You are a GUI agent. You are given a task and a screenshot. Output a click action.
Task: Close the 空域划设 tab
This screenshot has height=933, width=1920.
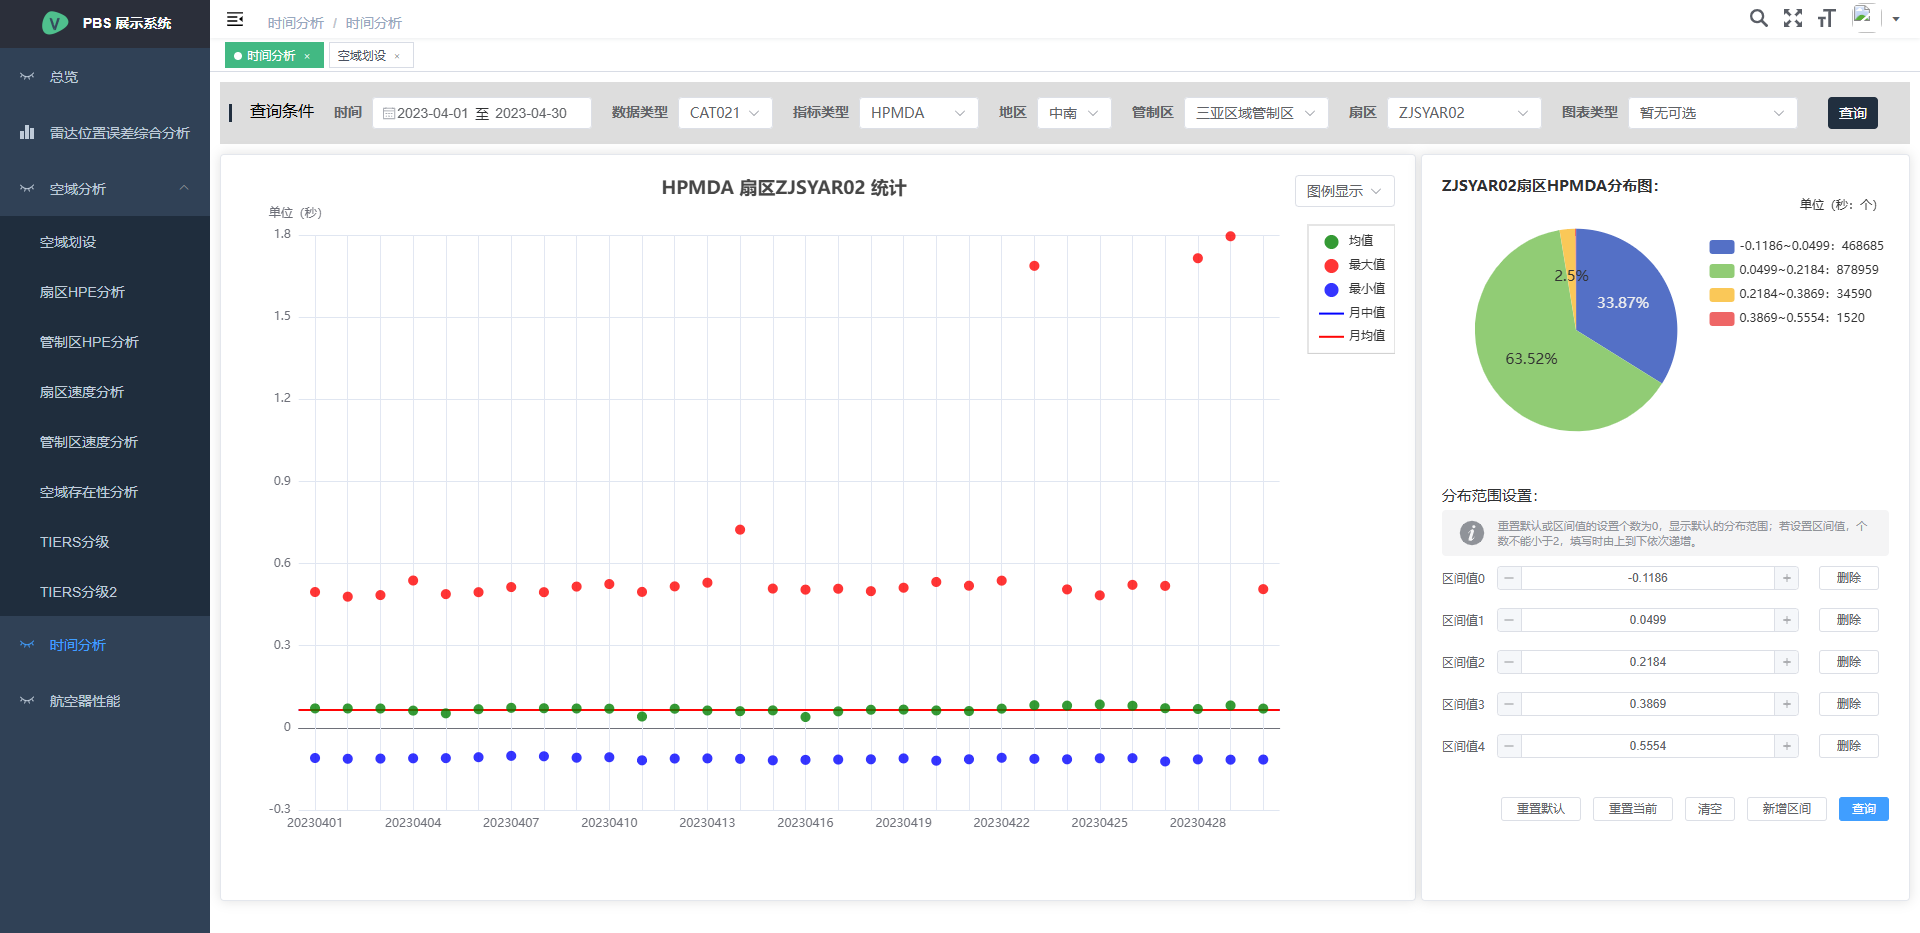(x=397, y=56)
